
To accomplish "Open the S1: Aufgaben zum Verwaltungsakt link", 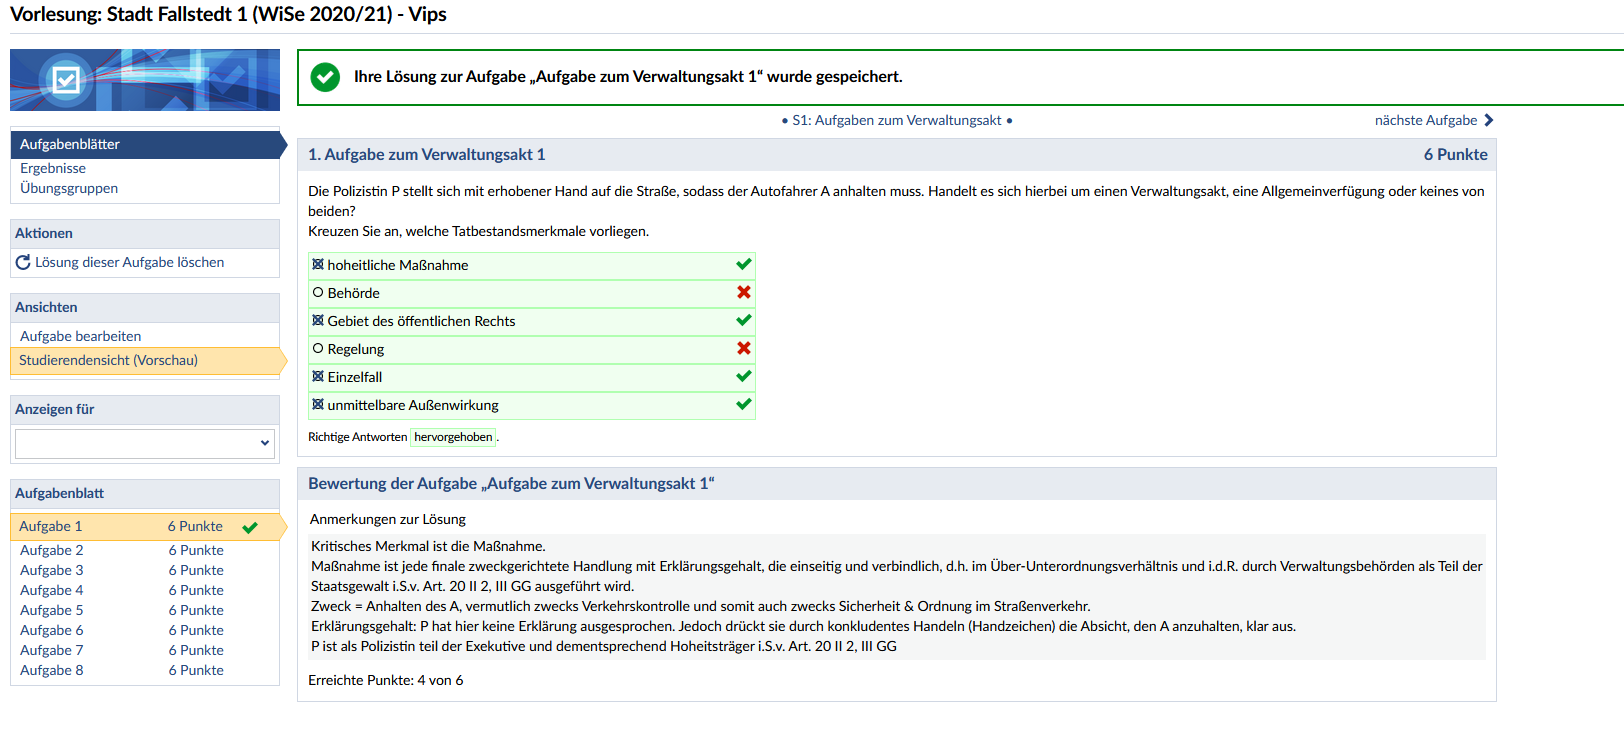I will click(x=897, y=121).
